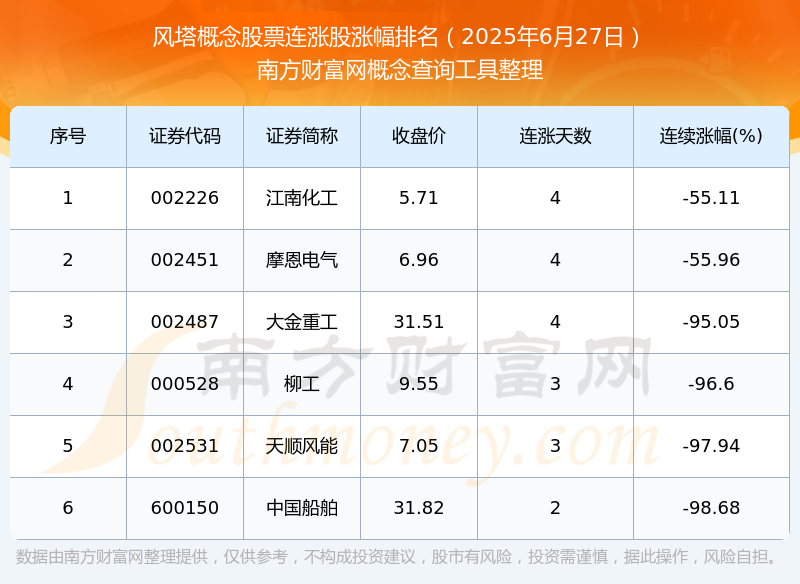
Task: Click the serial number in the 天顺风能 row
Action: pos(68,446)
